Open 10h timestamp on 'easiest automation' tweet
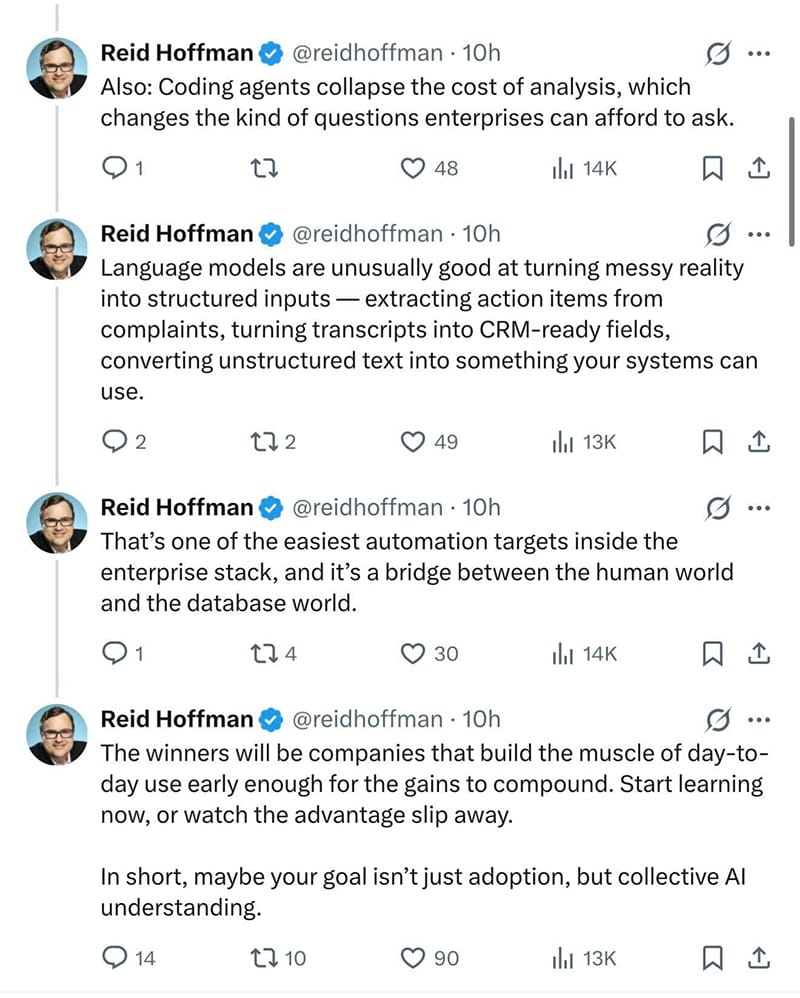 pos(482,507)
